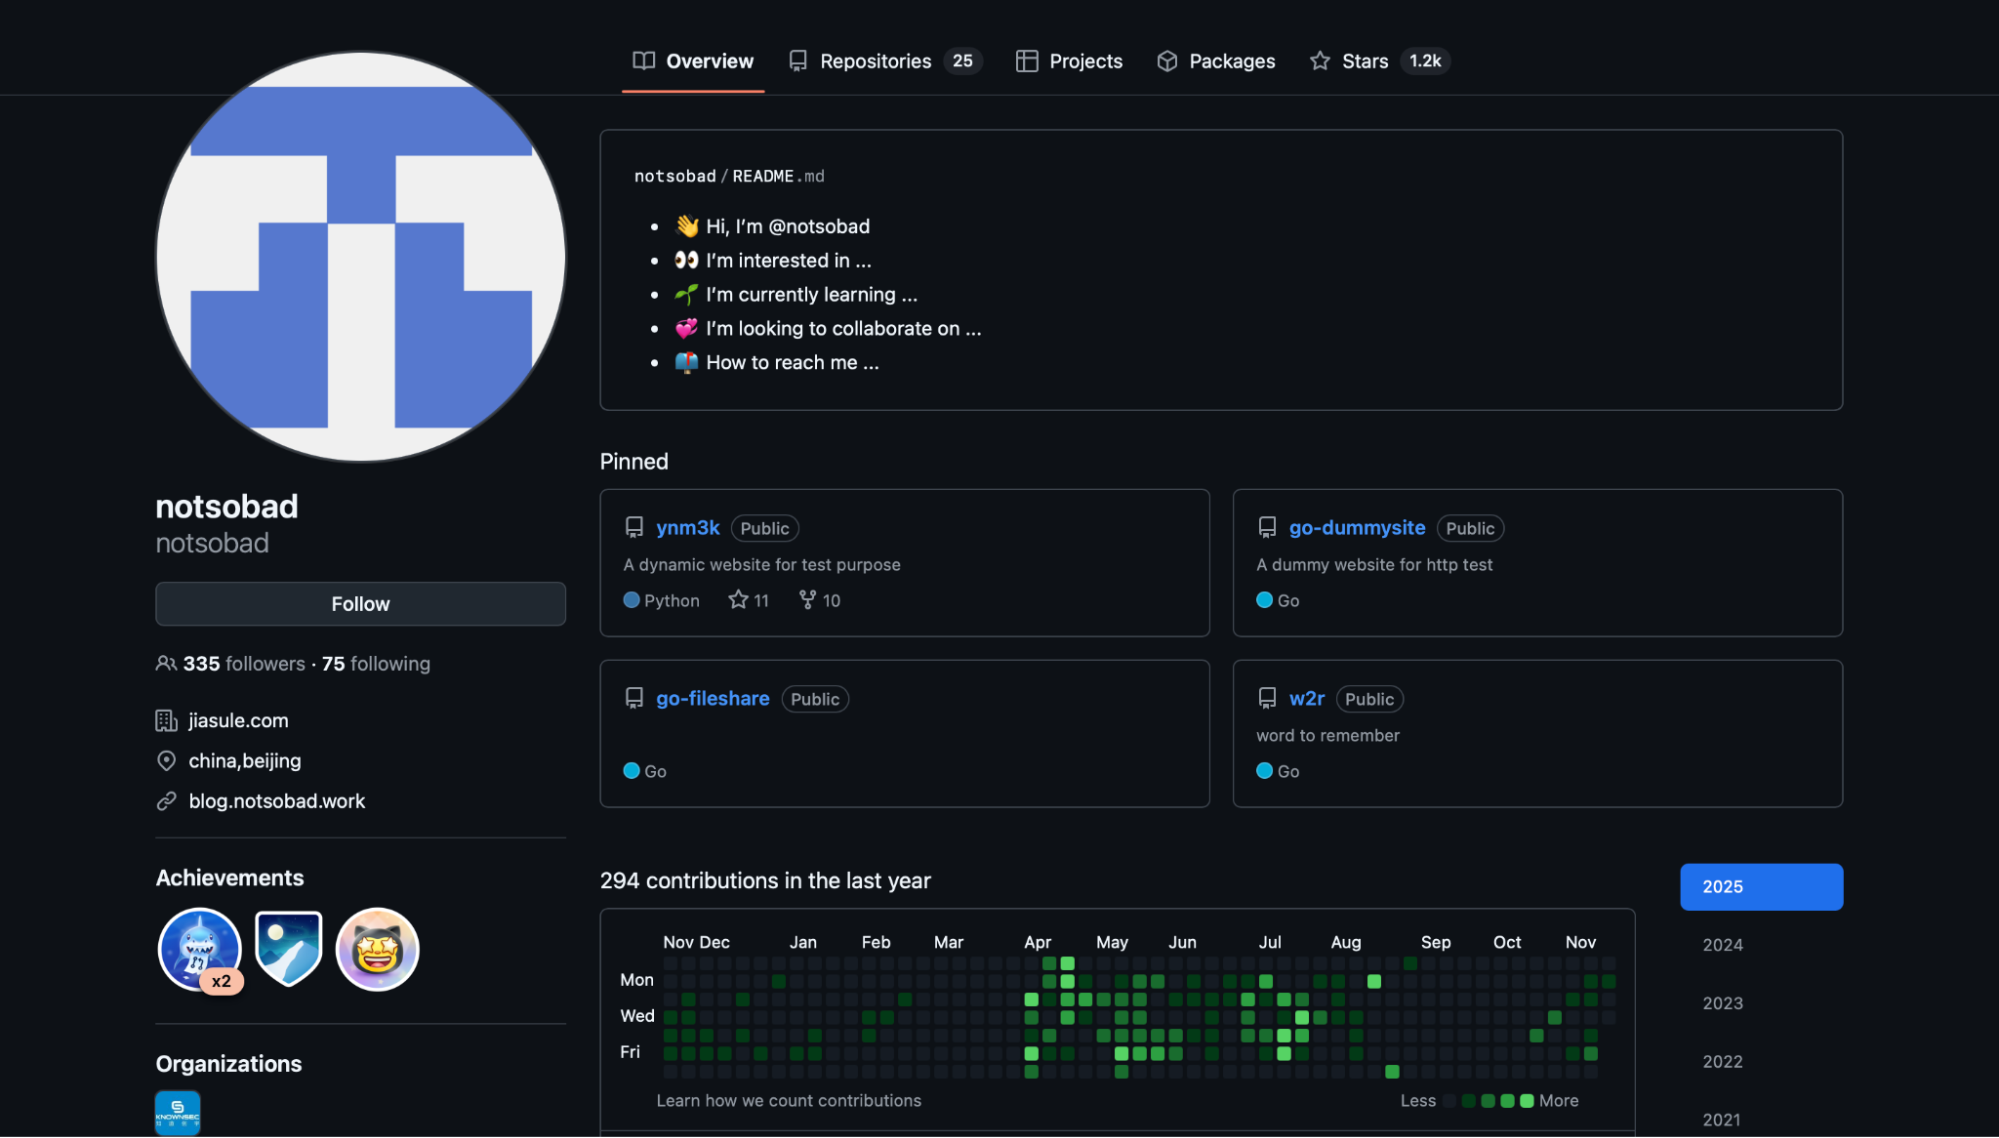Image resolution: width=1999 pixels, height=1138 pixels.
Task: Show contributions for year 2023
Action: 1722,1003
